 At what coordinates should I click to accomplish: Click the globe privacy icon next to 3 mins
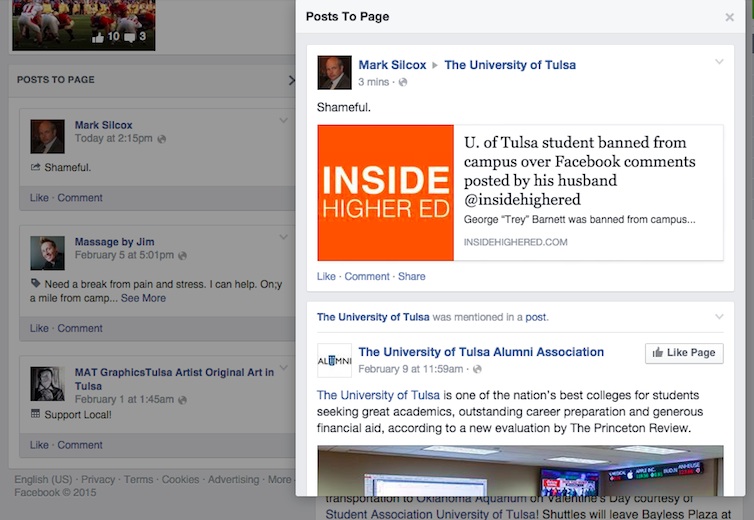(x=403, y=82)
